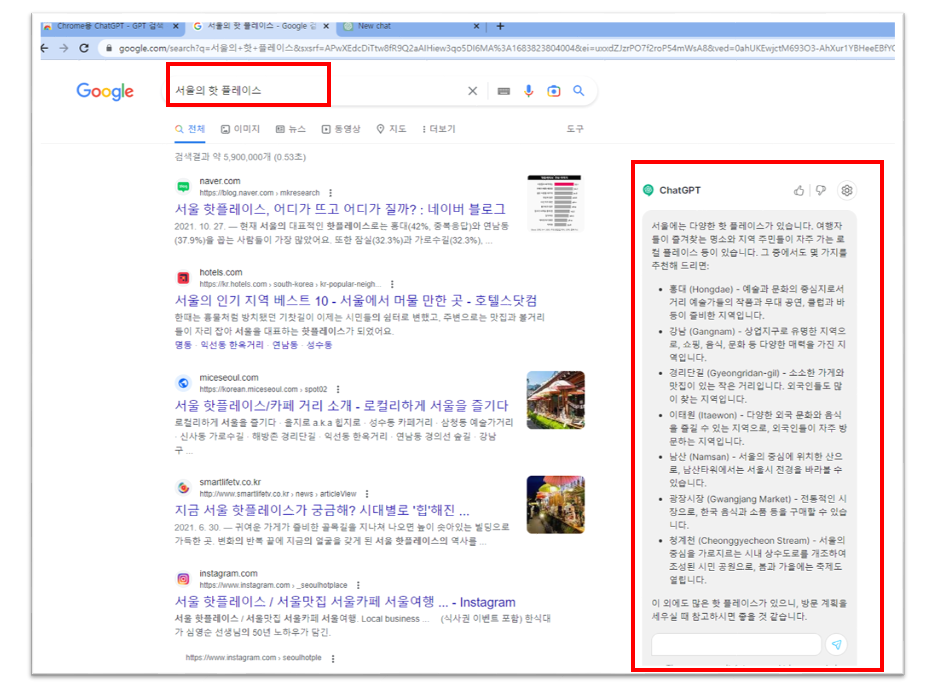Open the 성수동 sublink
This screenshot has height=696, width=934.
pyautogui.click(x=319, y=345)
